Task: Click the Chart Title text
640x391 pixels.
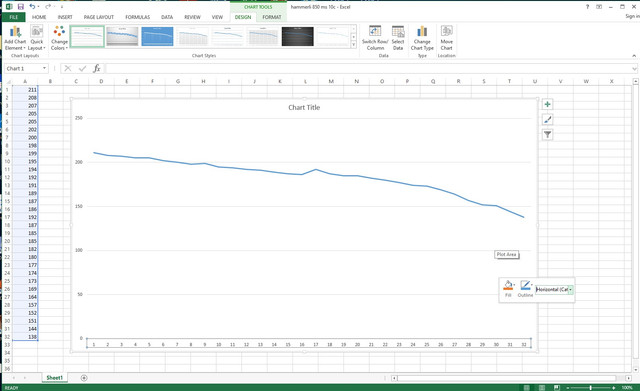Action: (304, 107)
